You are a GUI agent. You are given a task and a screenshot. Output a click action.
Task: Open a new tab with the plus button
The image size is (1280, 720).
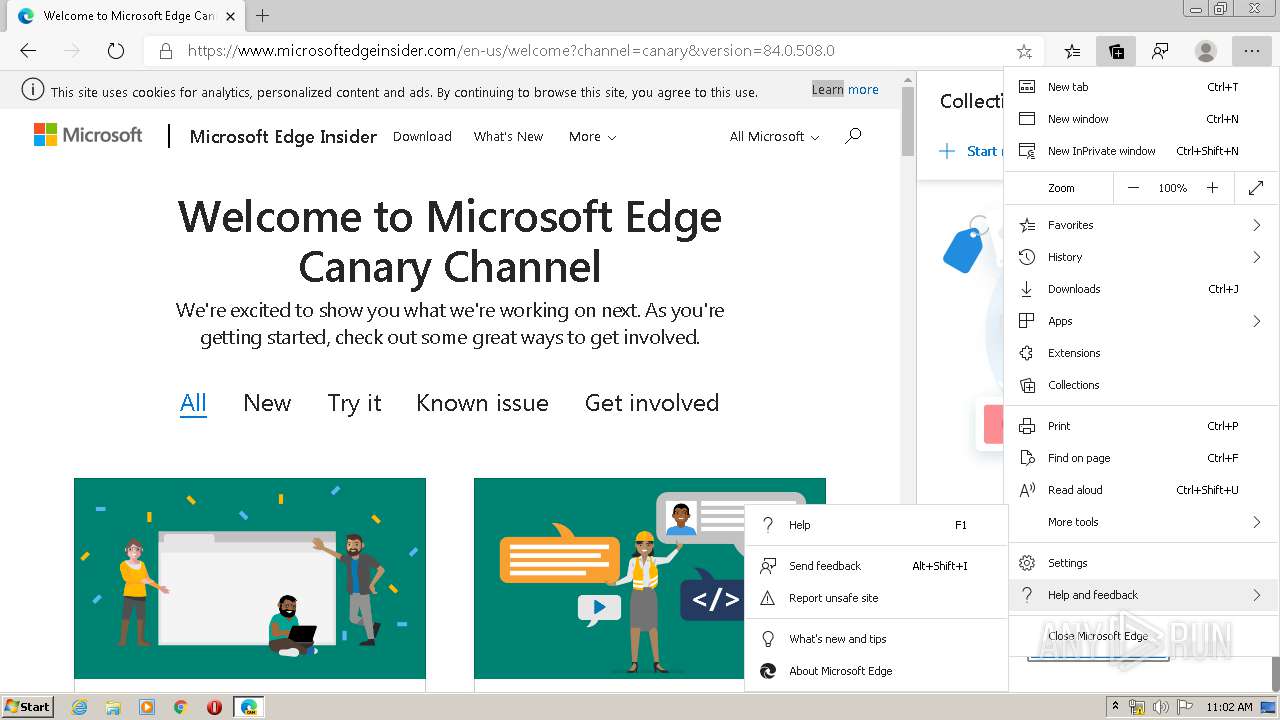[x=263, y=16]
